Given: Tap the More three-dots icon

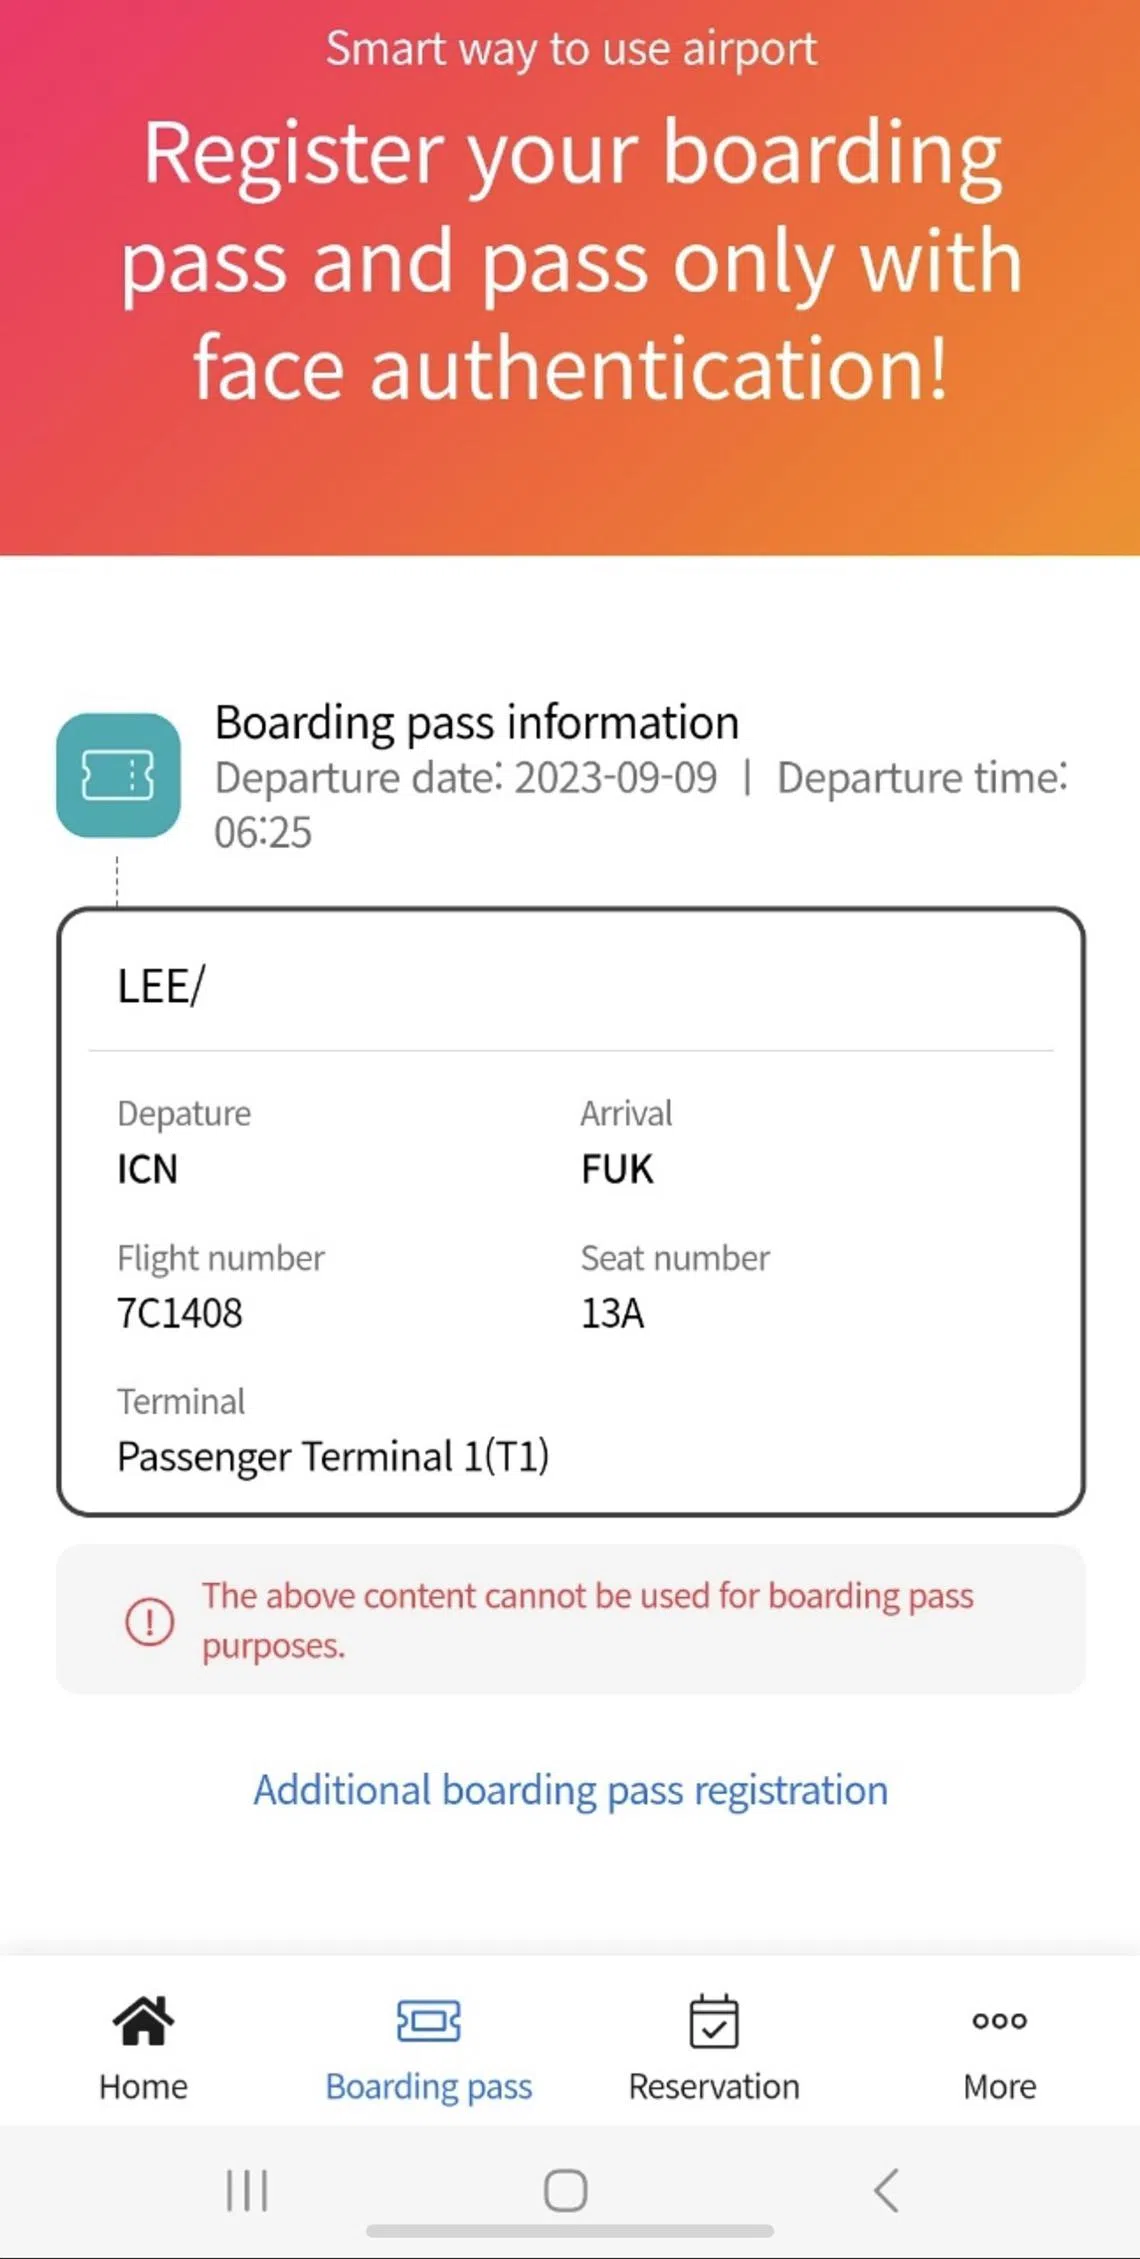Looking at the screenshot, I should [999, 2020].
